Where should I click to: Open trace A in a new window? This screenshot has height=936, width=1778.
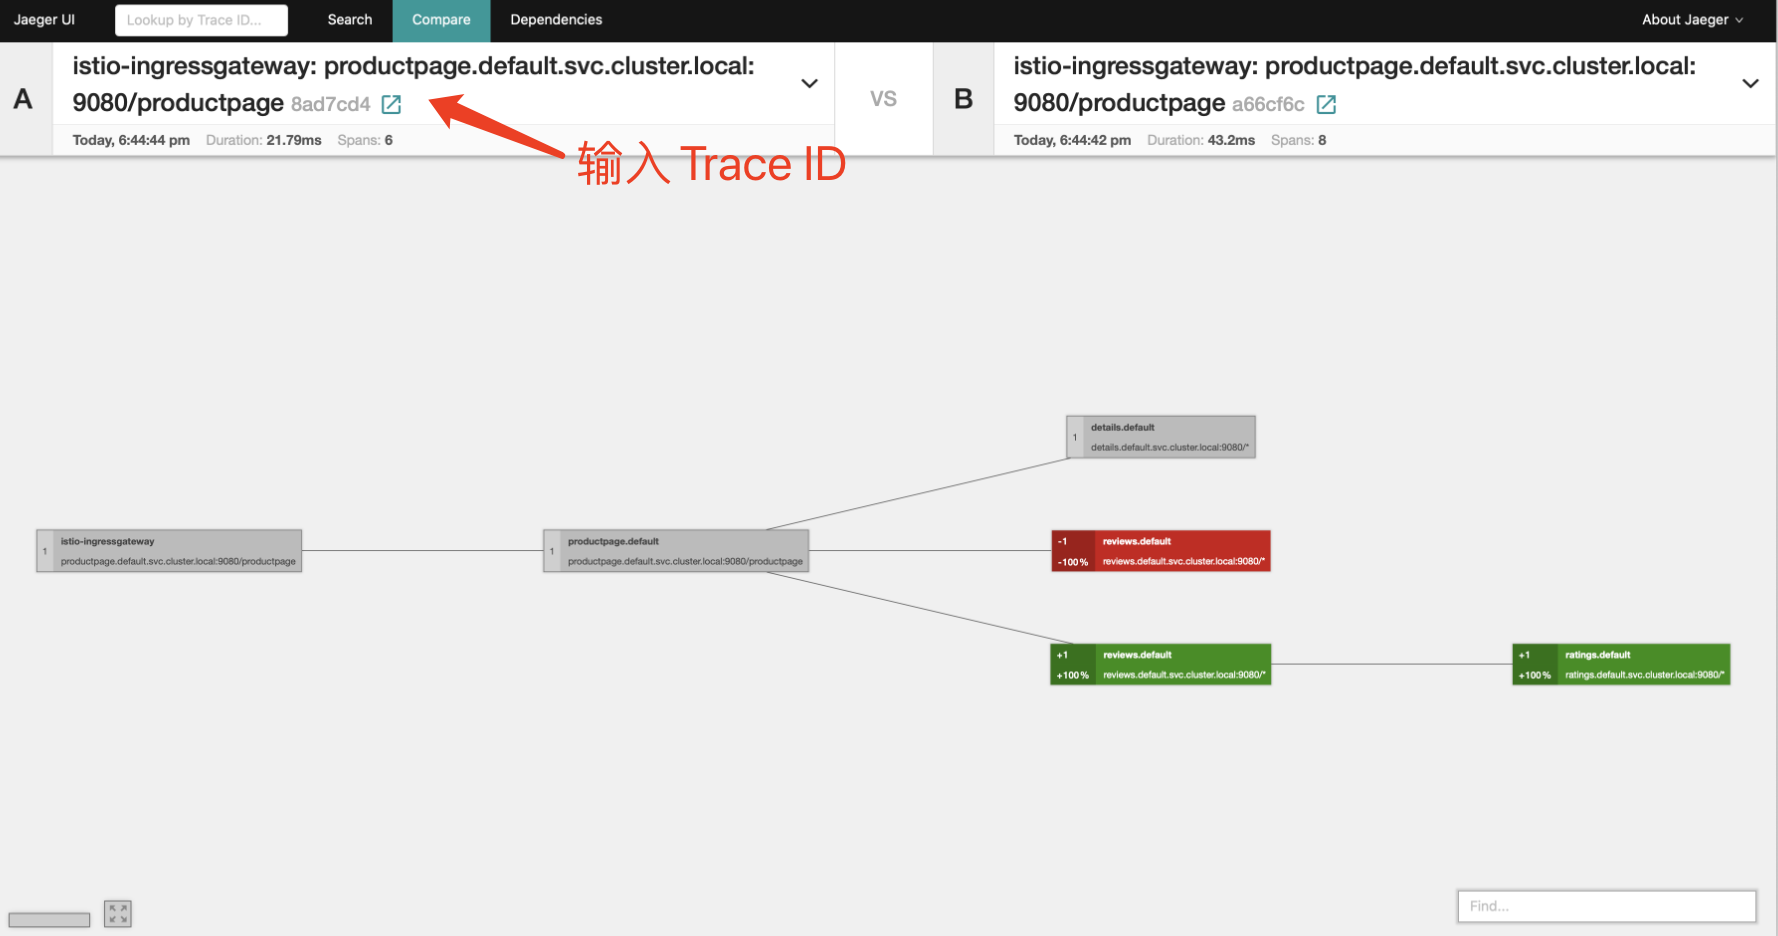tap(391, 104)
